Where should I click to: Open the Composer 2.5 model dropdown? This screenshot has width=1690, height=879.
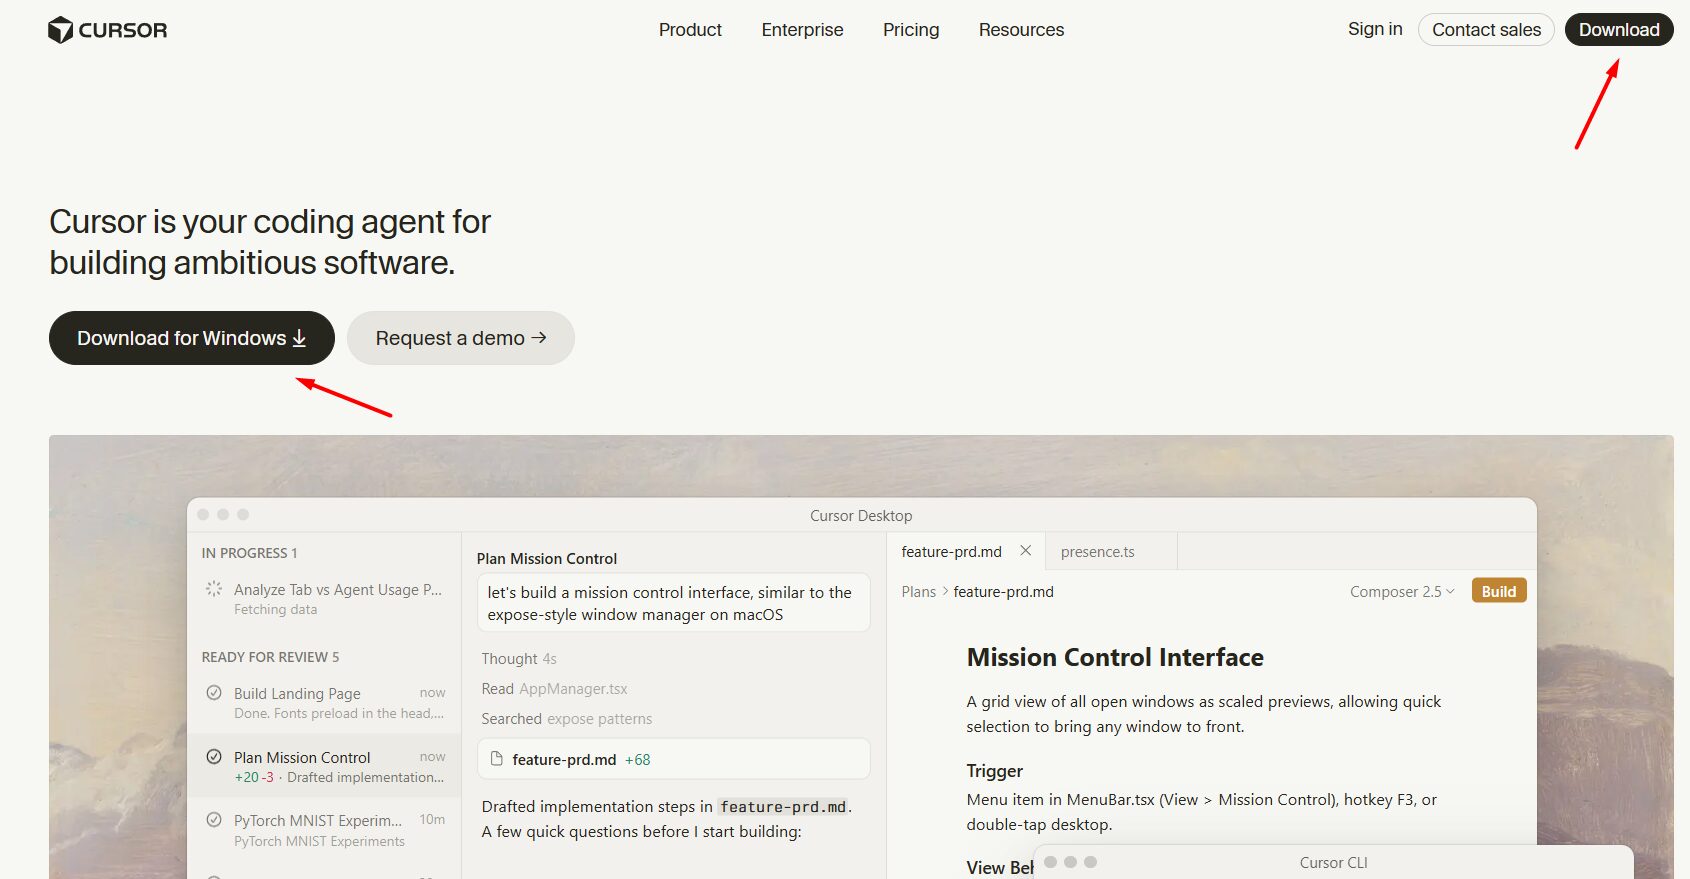click(1402, 591)
